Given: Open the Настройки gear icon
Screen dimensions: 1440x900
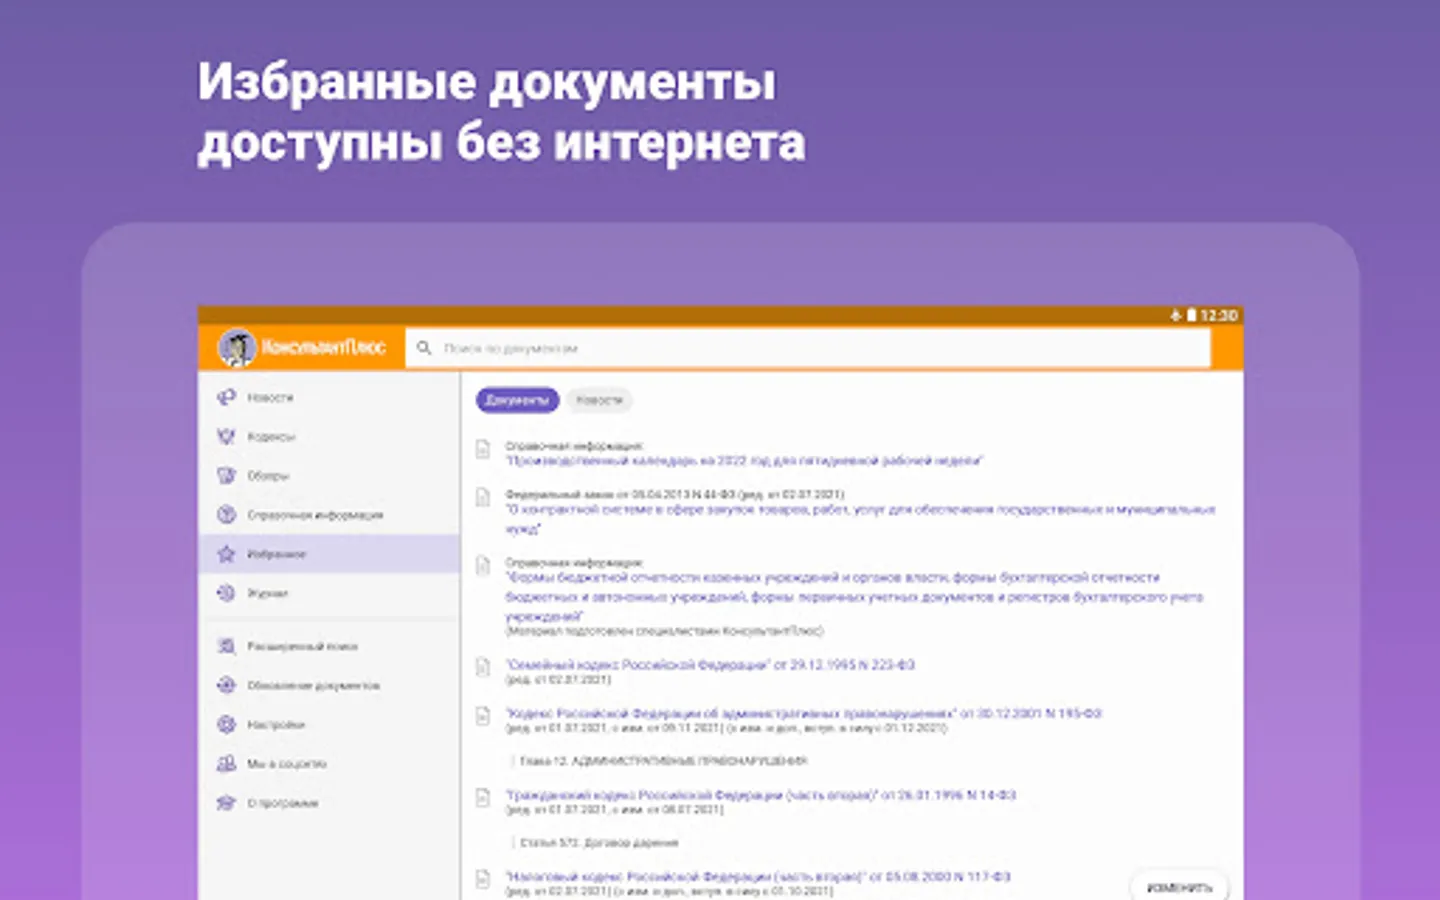Looking at the screenshot, I should [227, 724].
